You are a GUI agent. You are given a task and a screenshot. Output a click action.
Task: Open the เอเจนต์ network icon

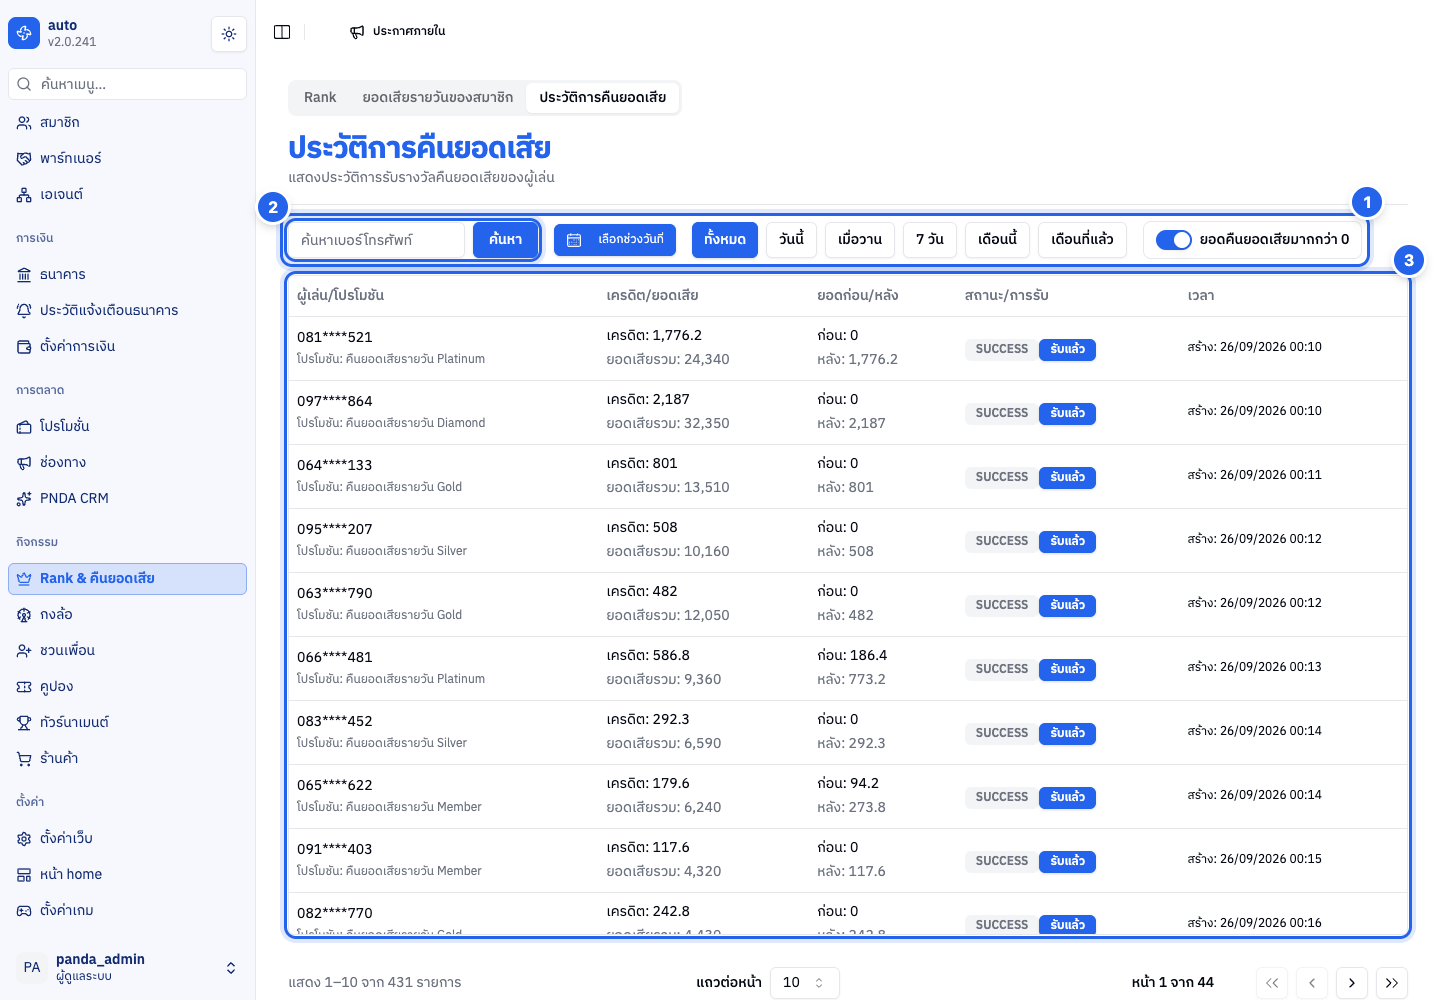24,195
